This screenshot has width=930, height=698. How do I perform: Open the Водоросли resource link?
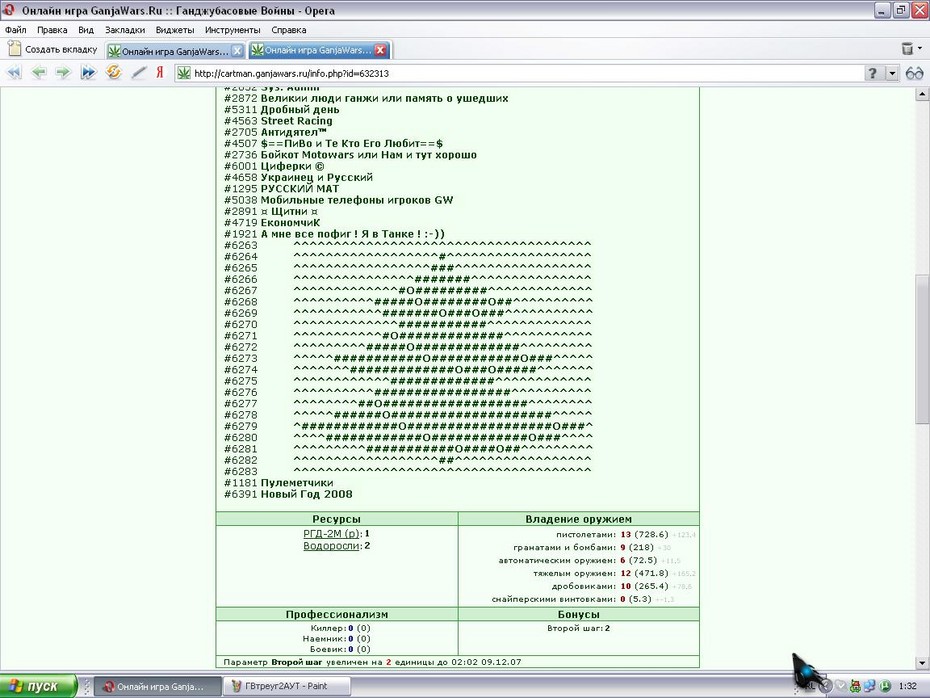(x=332, y=546)
